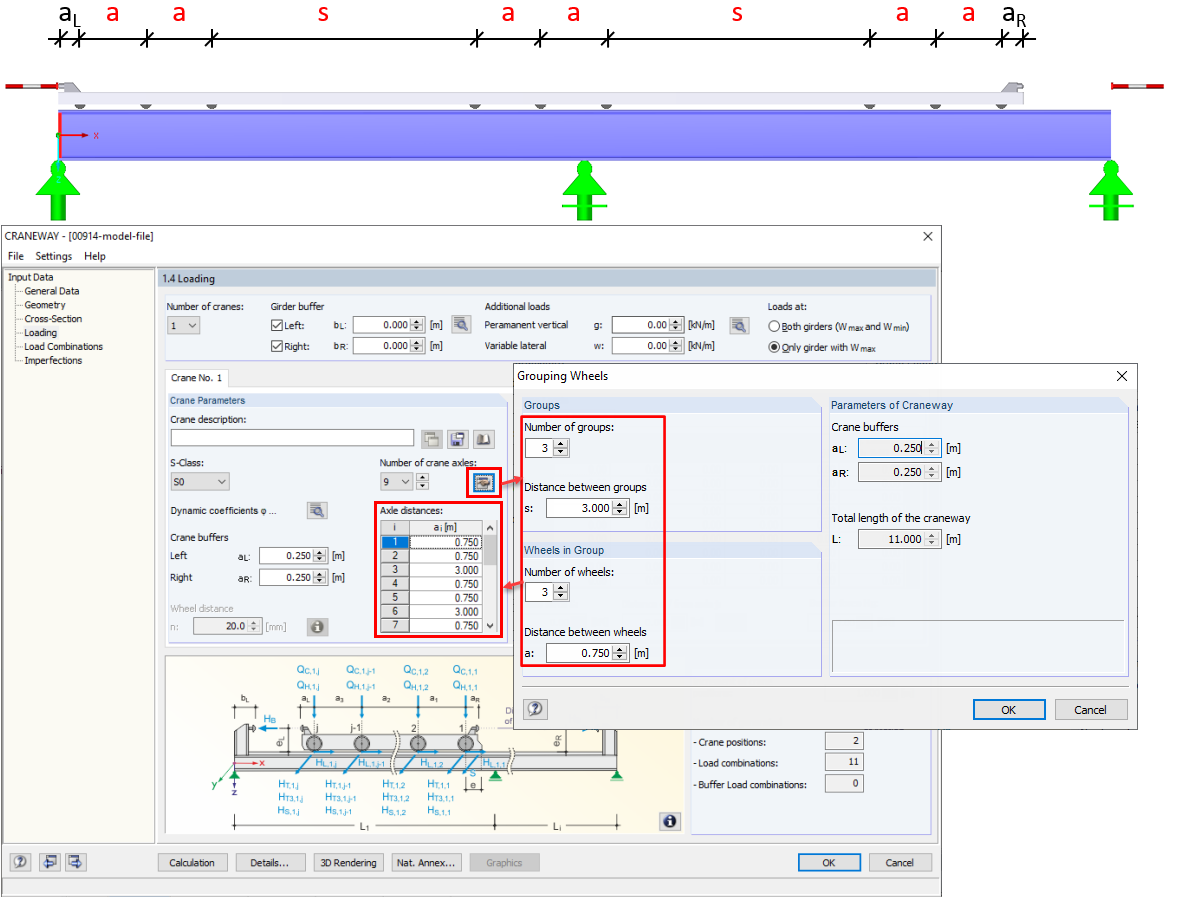Open Number of crane axles dropdown
1200x900 pixels.
(396, 482)
